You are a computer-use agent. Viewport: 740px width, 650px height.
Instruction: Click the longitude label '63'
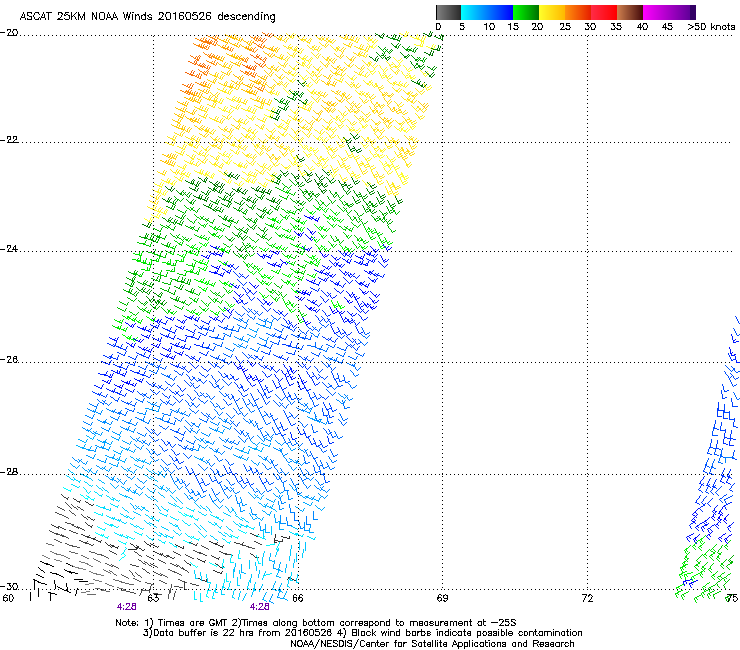[153, 598]
